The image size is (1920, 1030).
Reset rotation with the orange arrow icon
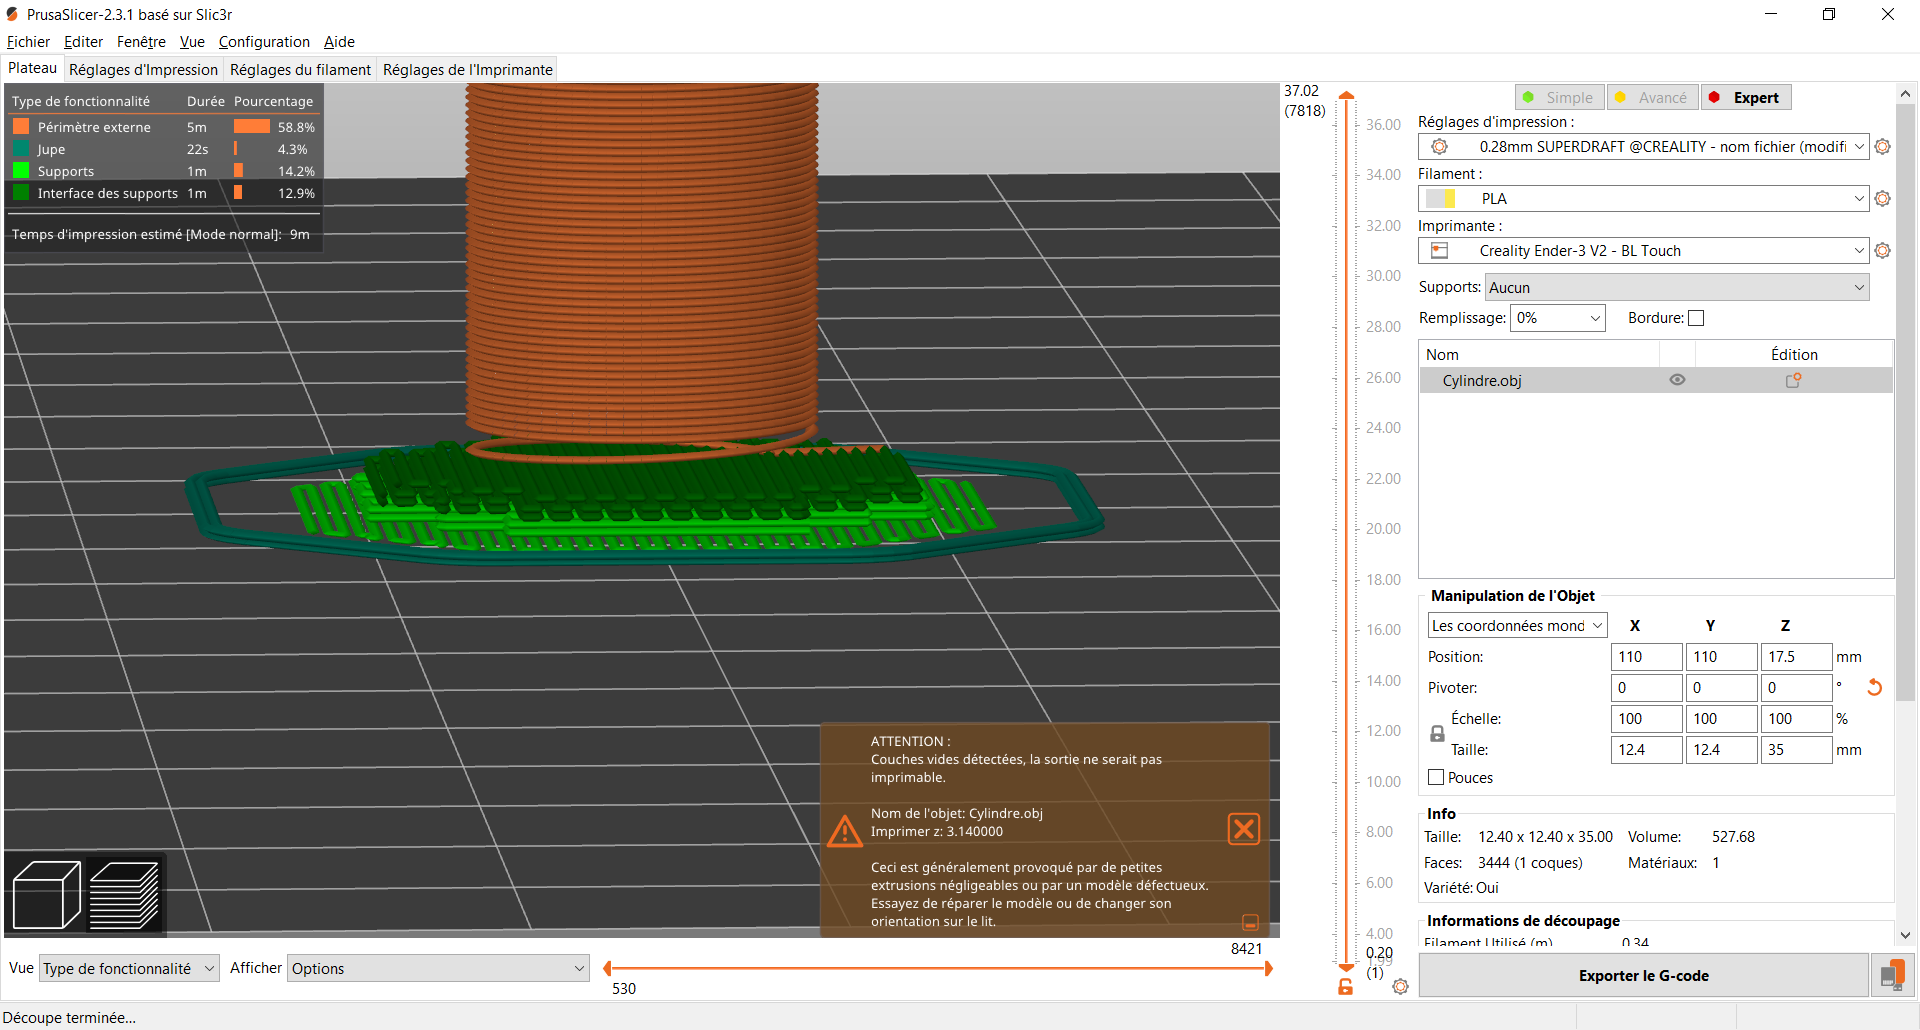[x=1874, y=688]
